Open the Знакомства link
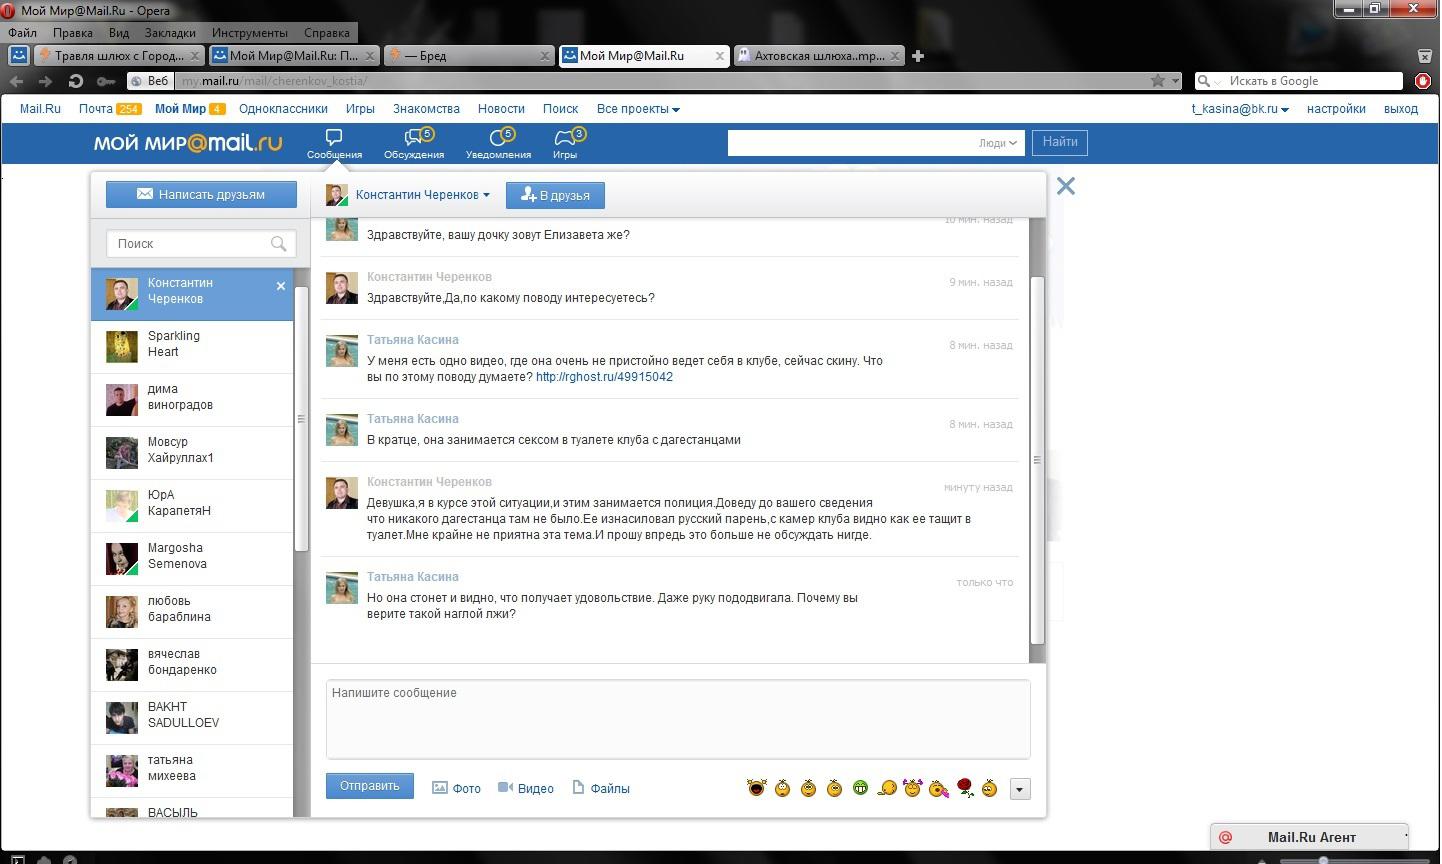1442x864 pixels. tap(426, 109)
